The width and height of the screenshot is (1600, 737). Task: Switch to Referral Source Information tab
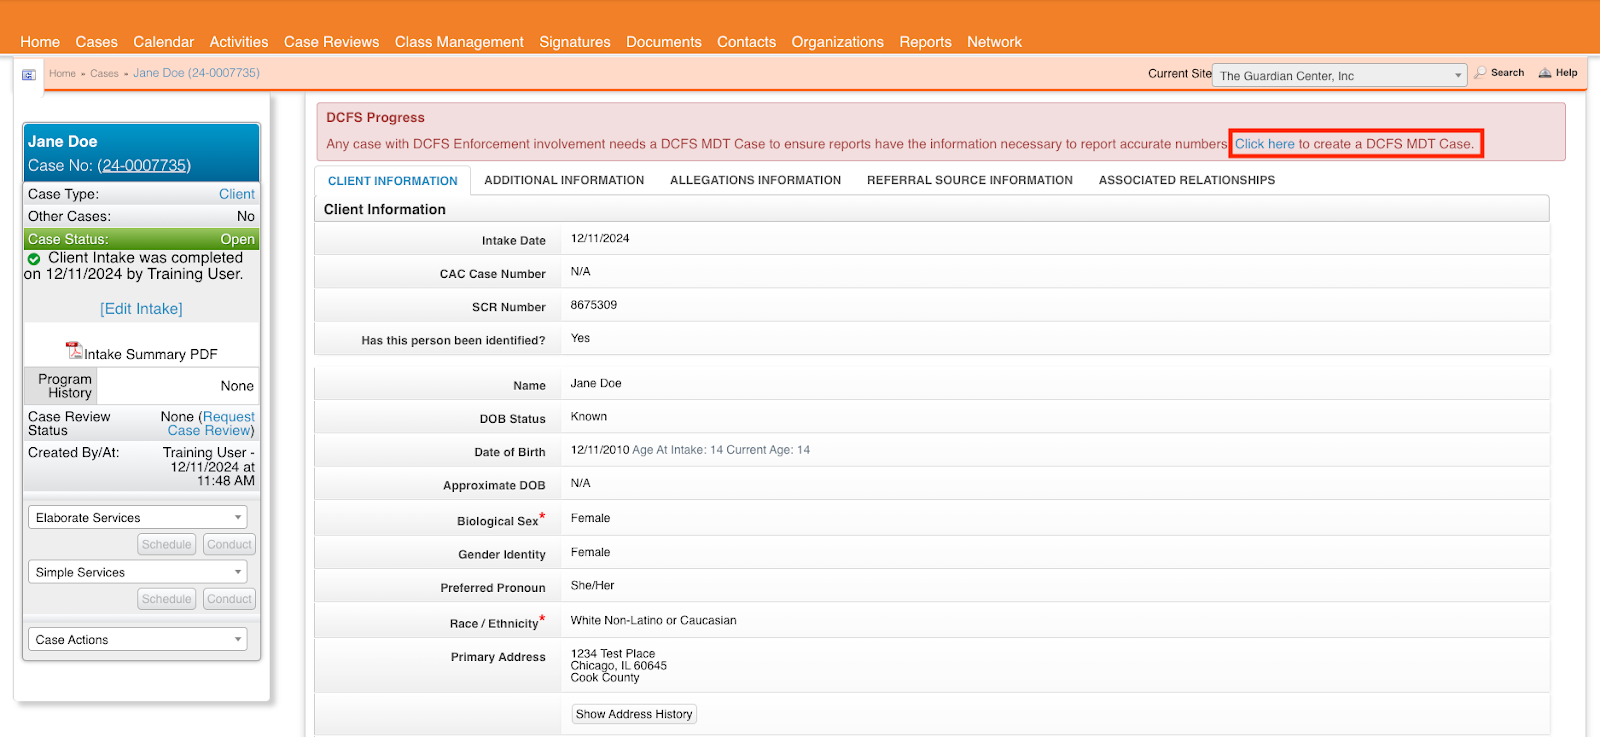point(970,180)
